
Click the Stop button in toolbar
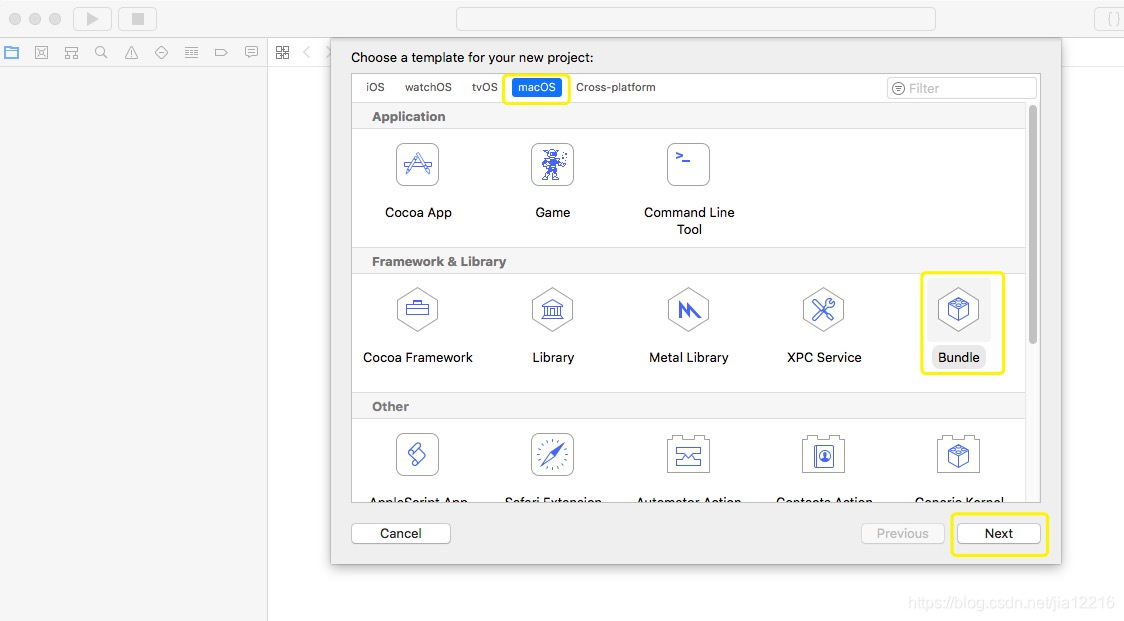[x=138, y=19]
